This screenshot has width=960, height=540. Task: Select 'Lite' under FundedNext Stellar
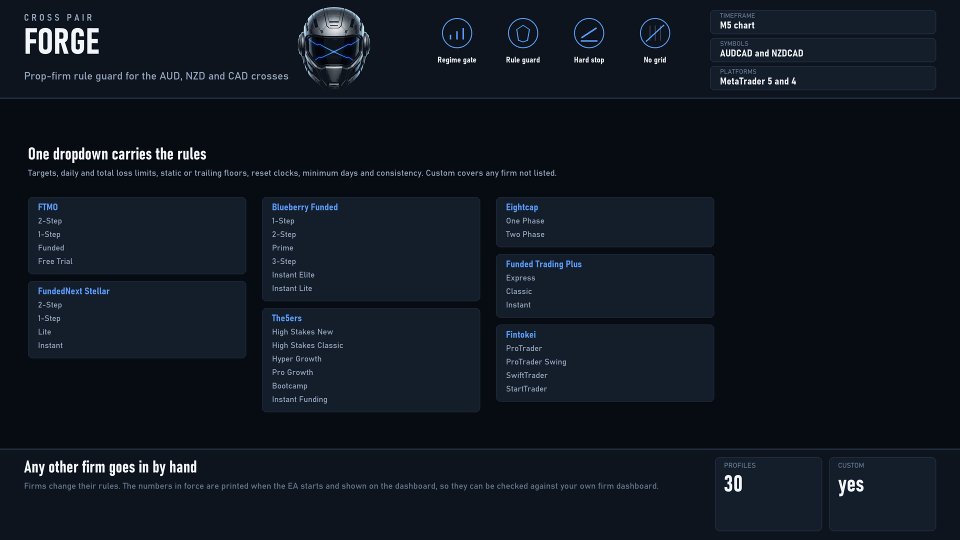(45, 332)
